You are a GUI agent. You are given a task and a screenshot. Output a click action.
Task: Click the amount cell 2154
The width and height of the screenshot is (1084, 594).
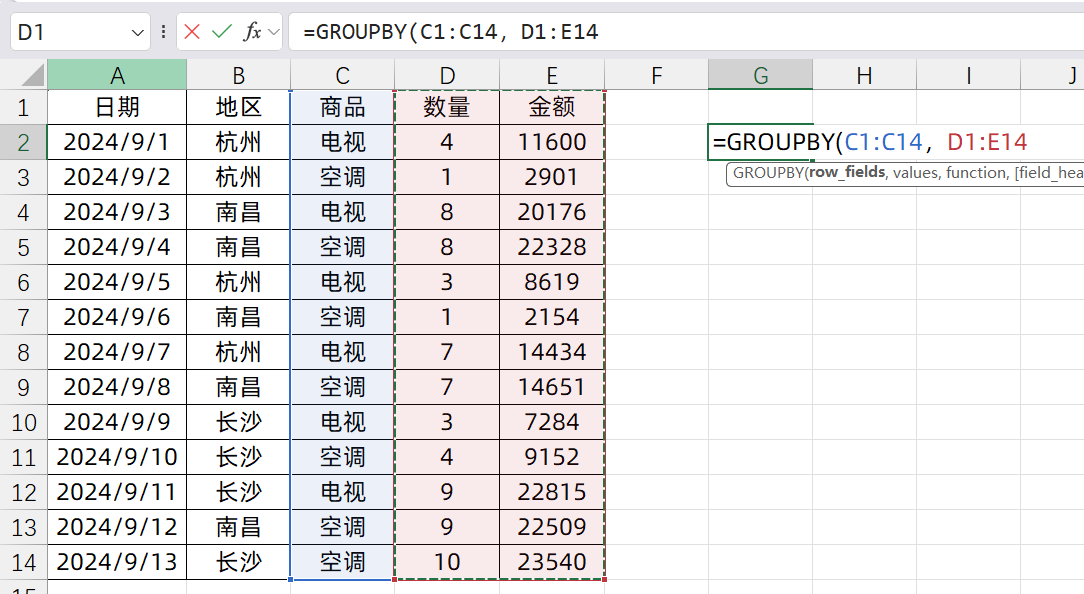point(552,317)
